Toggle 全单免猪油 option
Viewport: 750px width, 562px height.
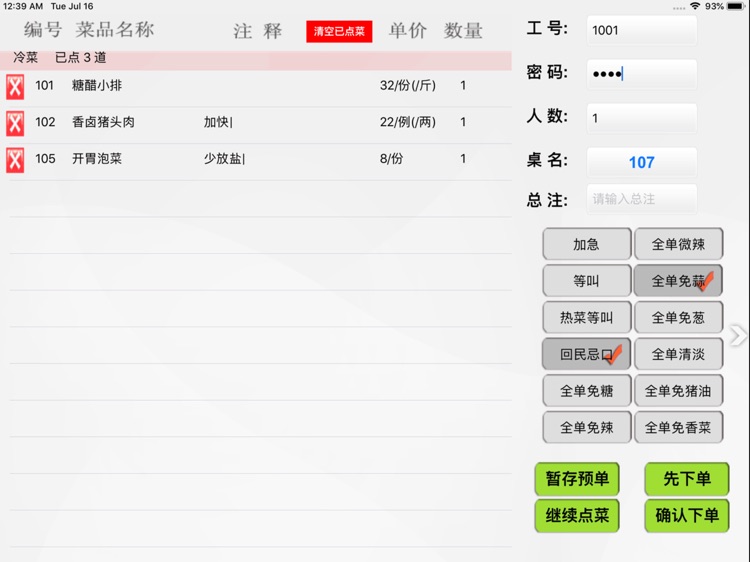pyautogui.click(x=678, y=391)
